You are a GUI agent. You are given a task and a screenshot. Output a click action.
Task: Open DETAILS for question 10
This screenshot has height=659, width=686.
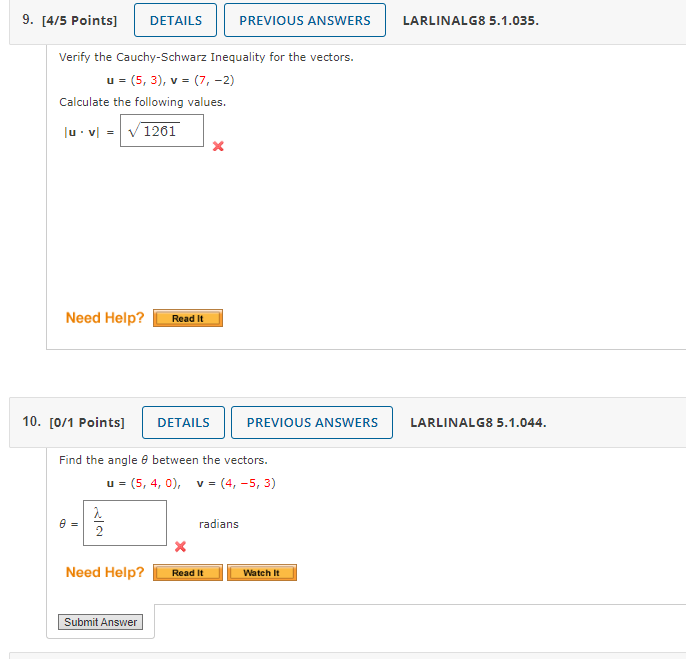tap(183, 422)
